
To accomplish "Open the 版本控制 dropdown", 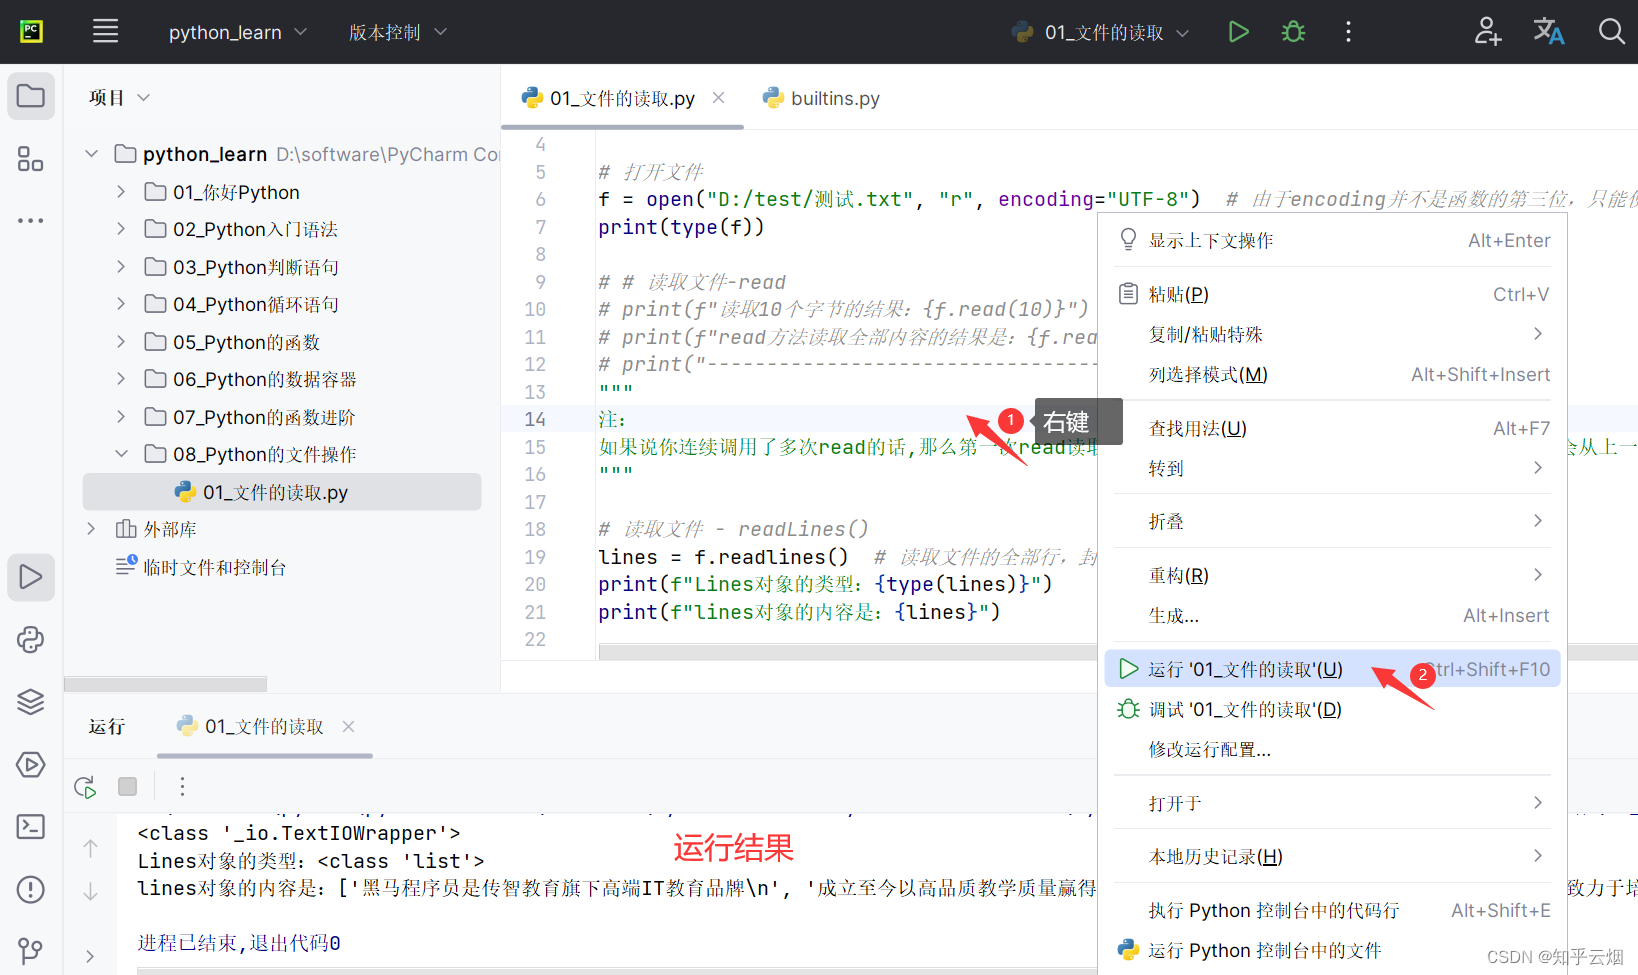I will 397,32.
